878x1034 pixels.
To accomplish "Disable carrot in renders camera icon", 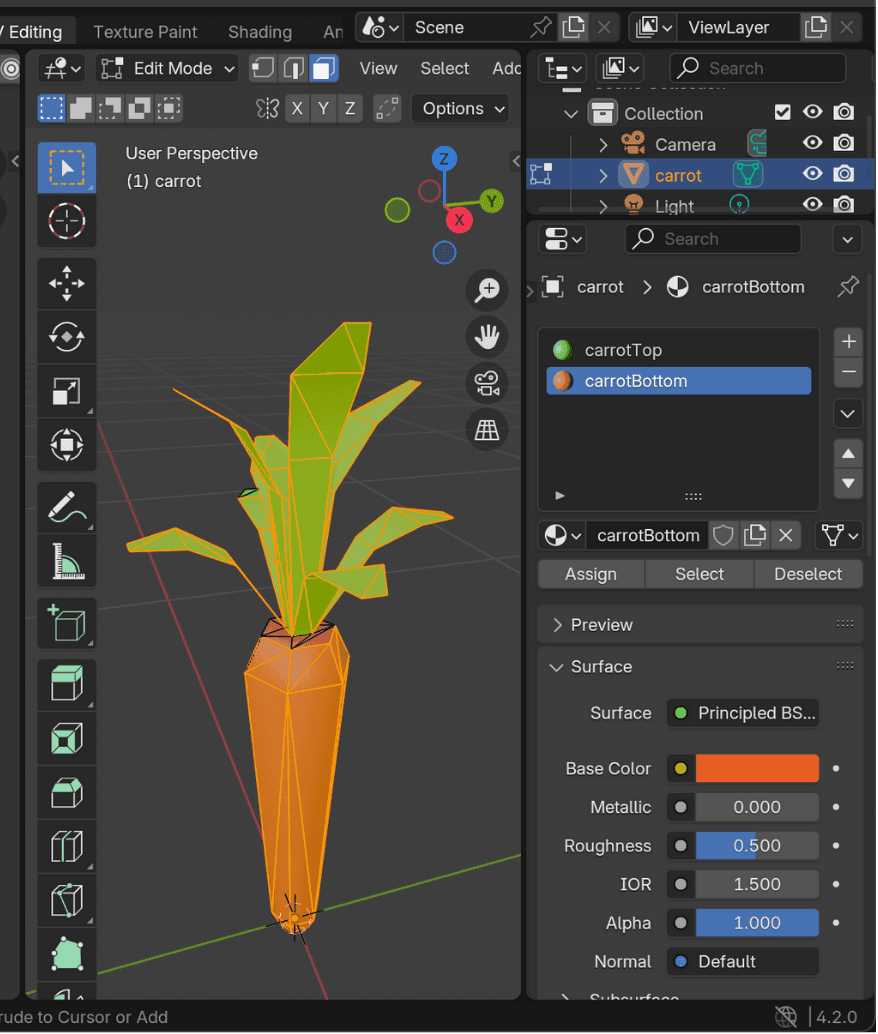I will tap(844, 173).
